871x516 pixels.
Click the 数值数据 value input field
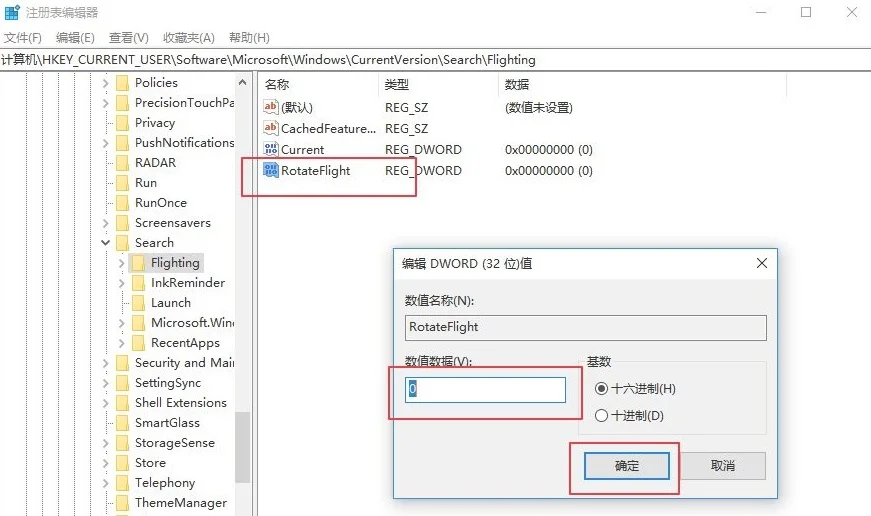[x=485, y=389]
